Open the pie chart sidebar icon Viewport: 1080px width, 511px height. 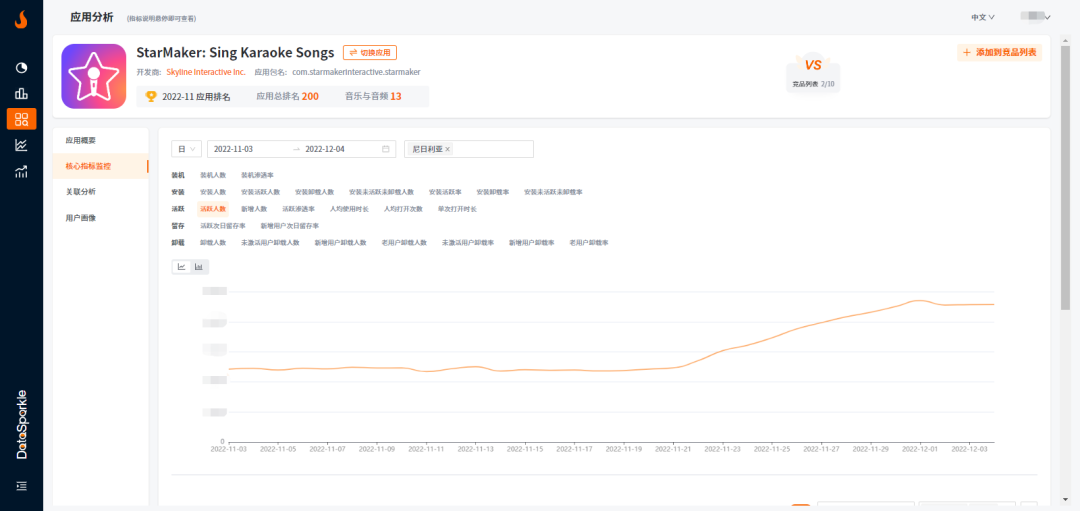tap(21, 67)
